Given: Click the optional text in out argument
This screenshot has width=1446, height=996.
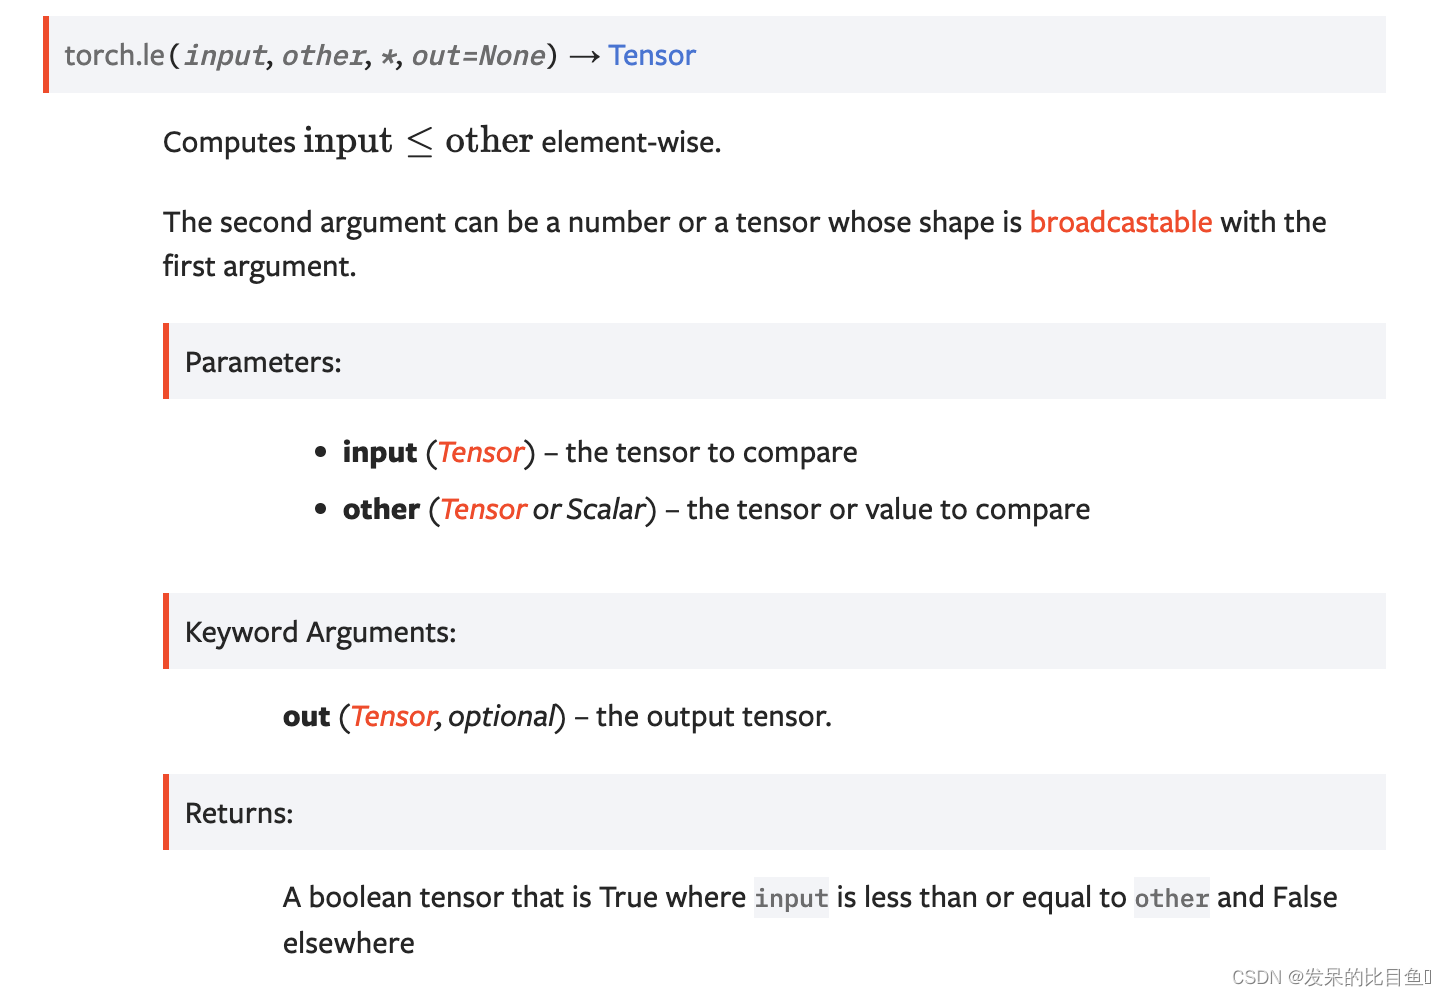Looking at the screenshot, I should pyautogui.click(x=501, y=717).
